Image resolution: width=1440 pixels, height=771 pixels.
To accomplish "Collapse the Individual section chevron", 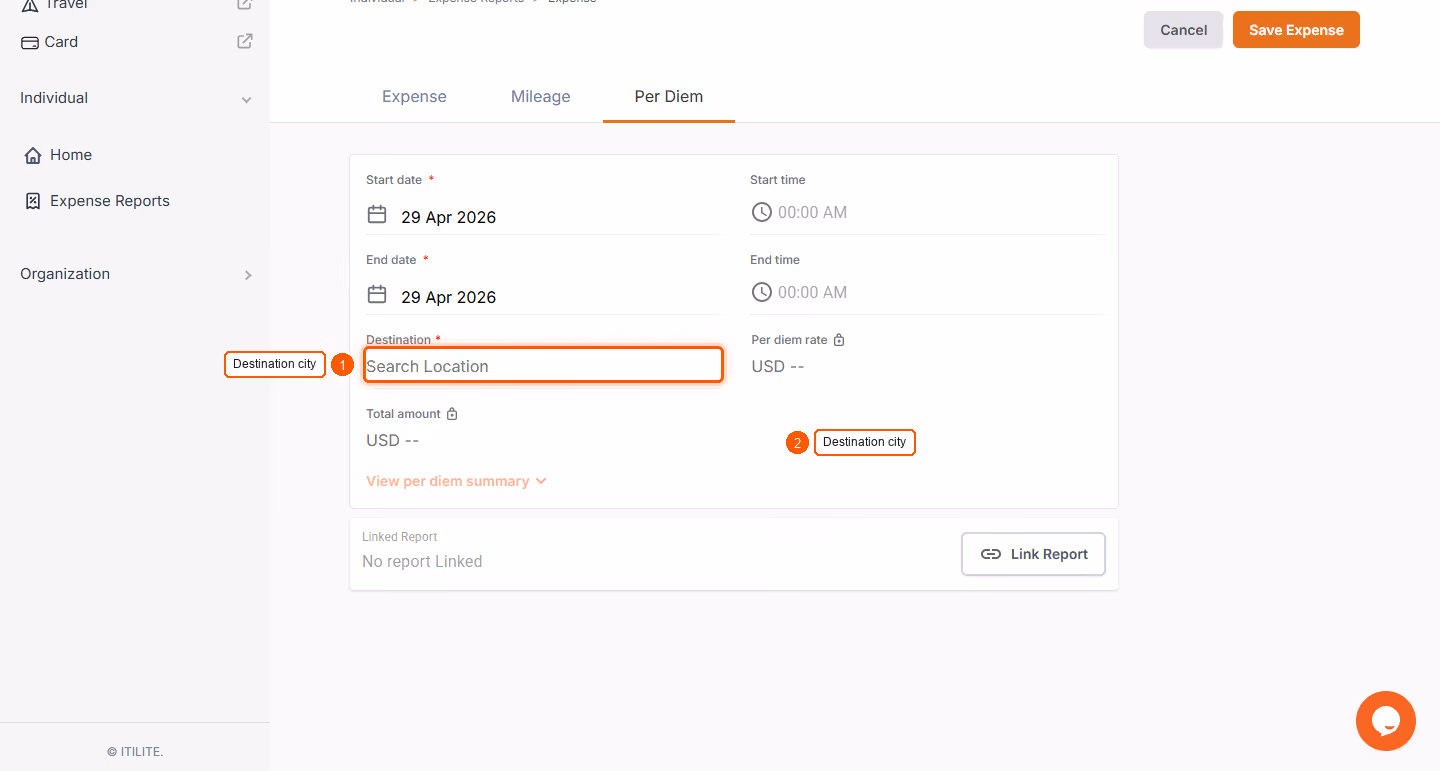I will (x=247, y=100).
